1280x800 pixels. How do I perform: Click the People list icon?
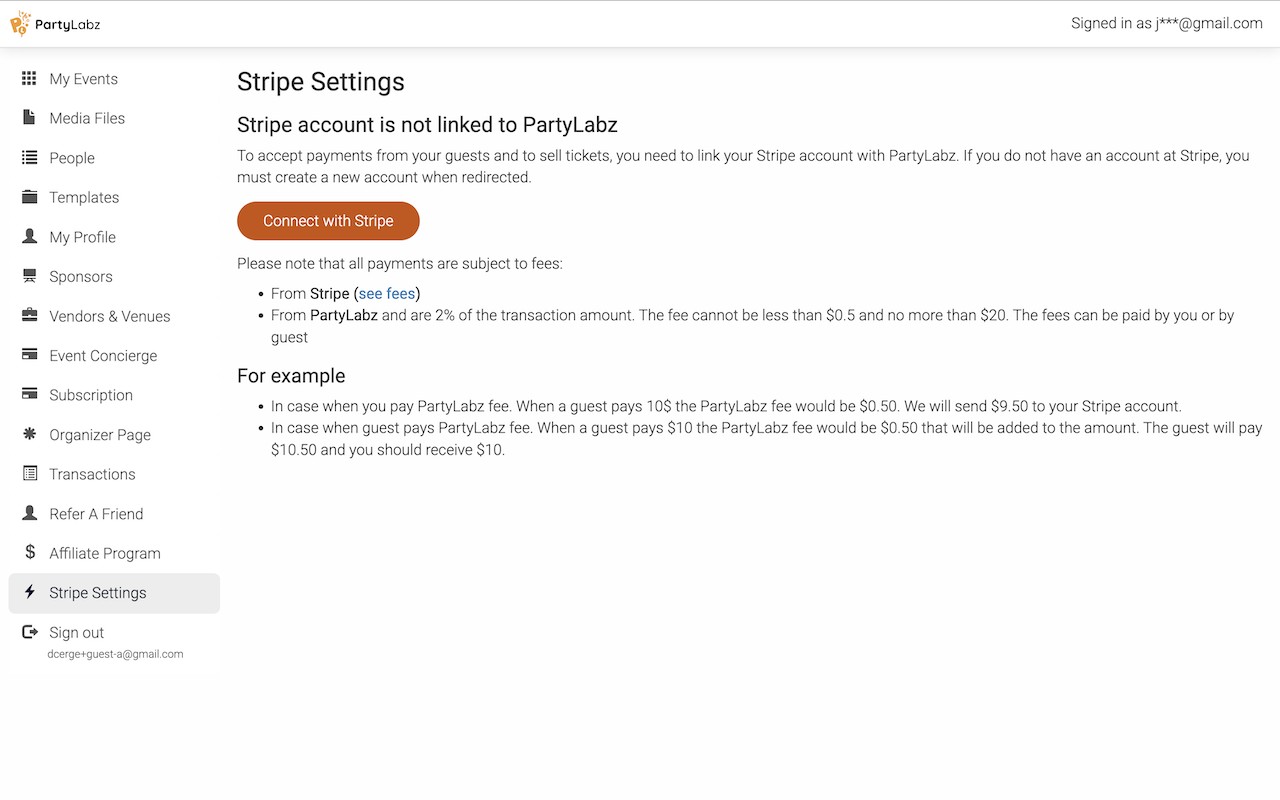coord(30,158)
